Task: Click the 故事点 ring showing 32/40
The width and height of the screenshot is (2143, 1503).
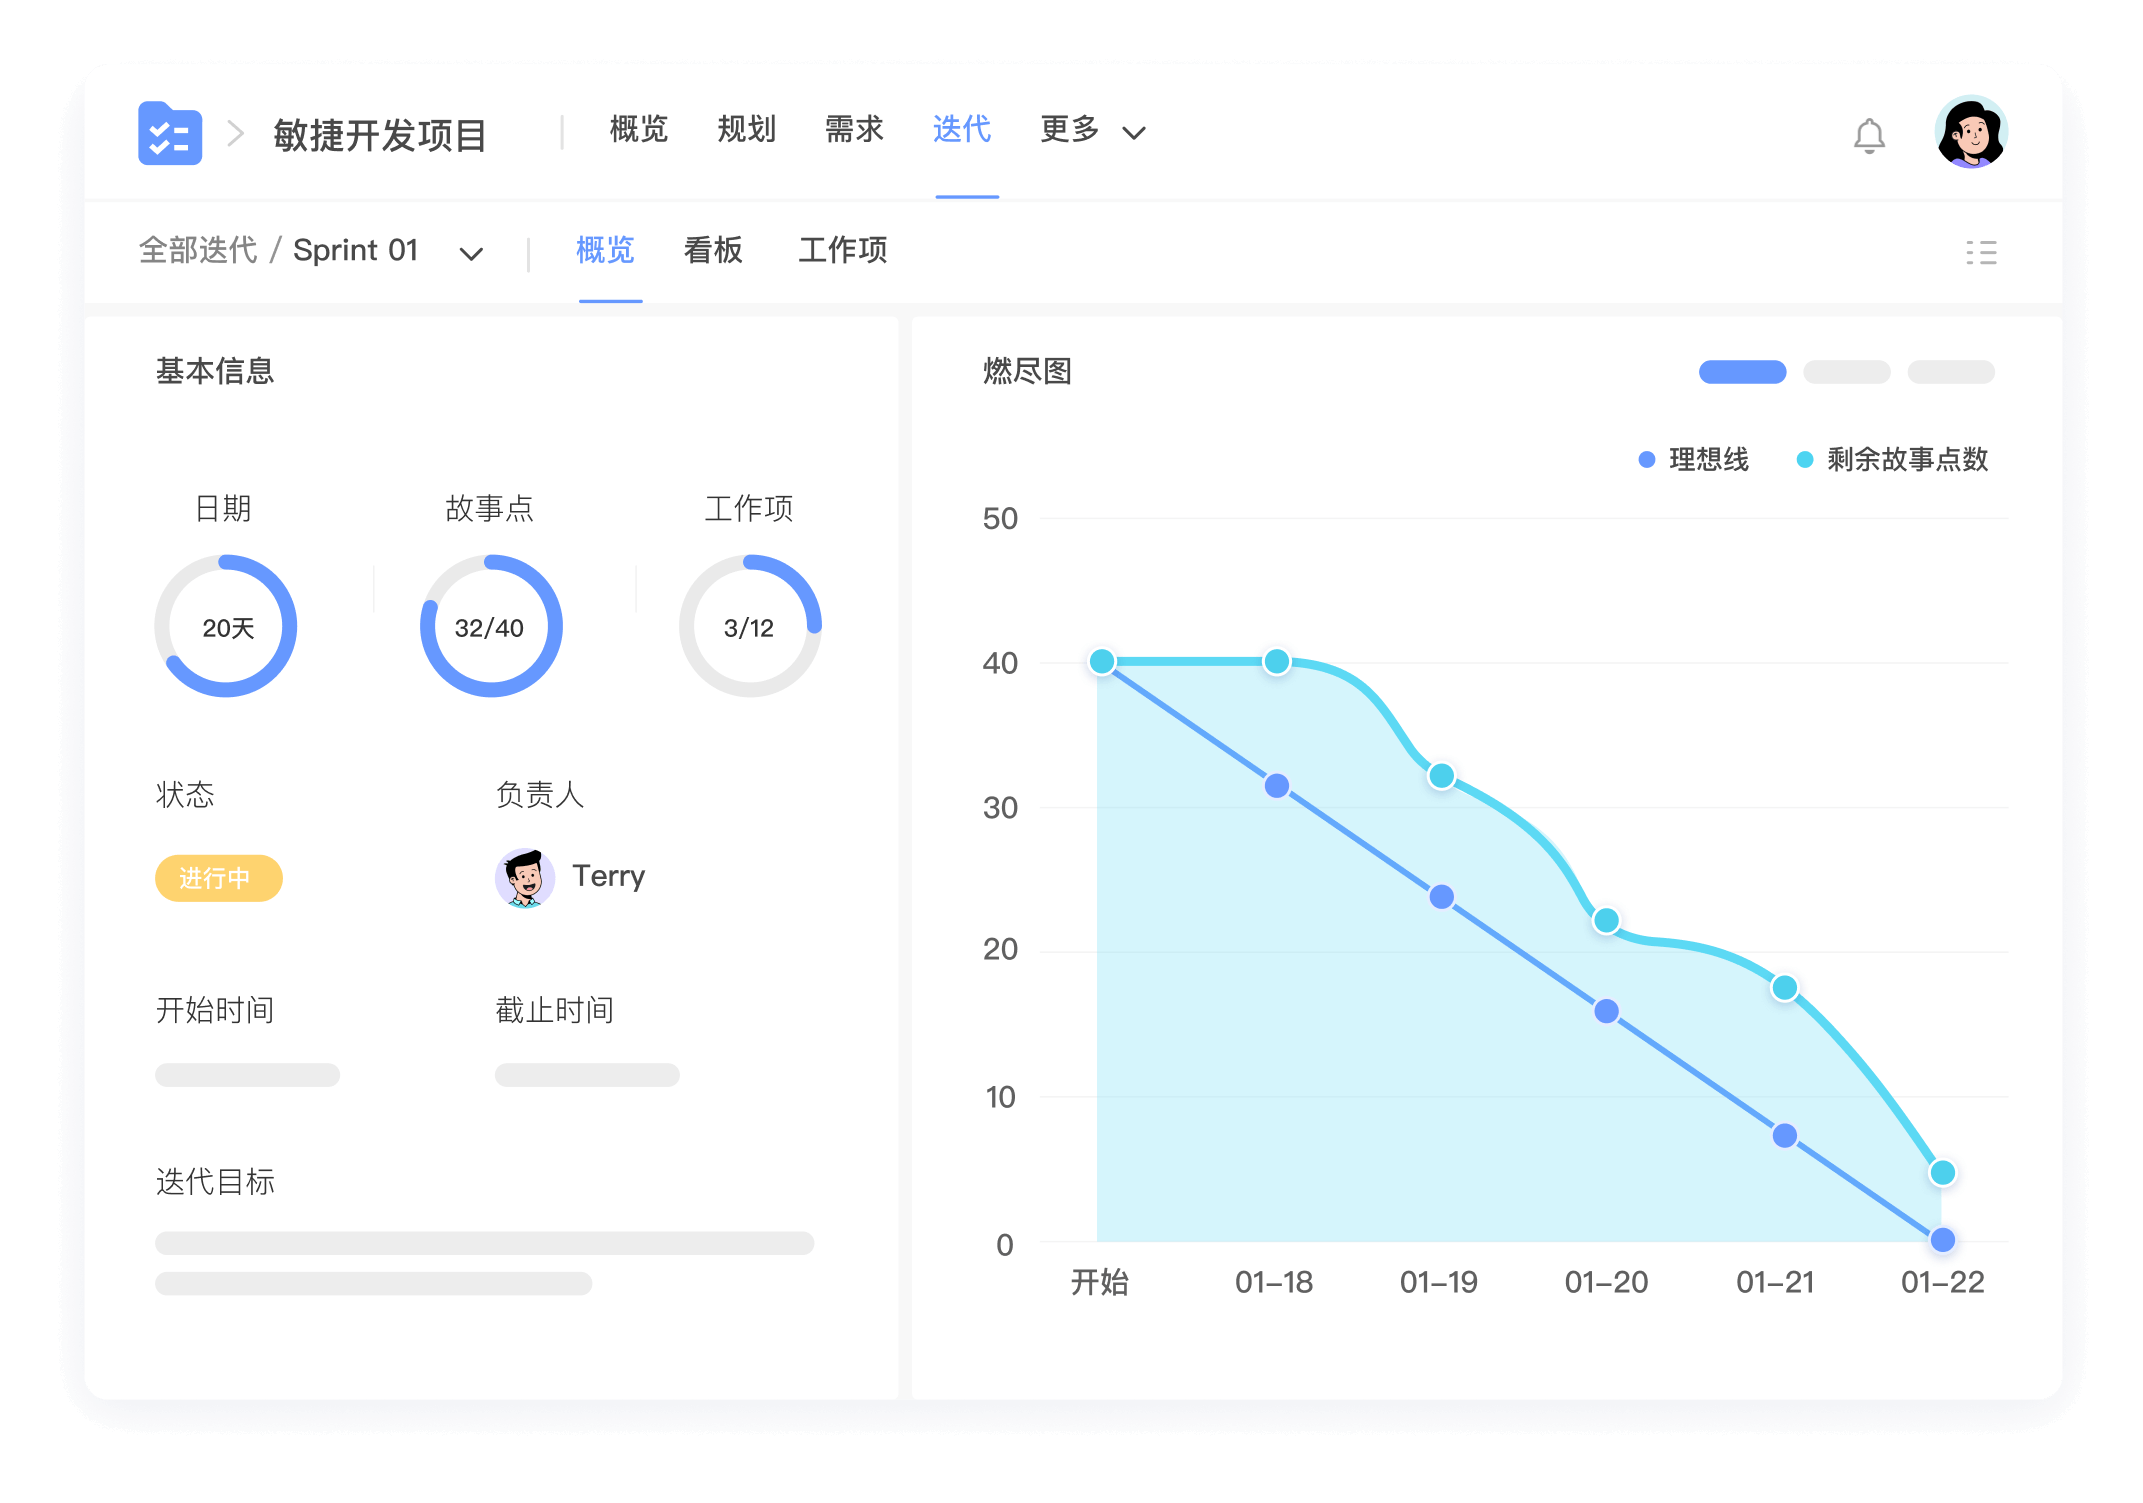Action: (490, 626)
